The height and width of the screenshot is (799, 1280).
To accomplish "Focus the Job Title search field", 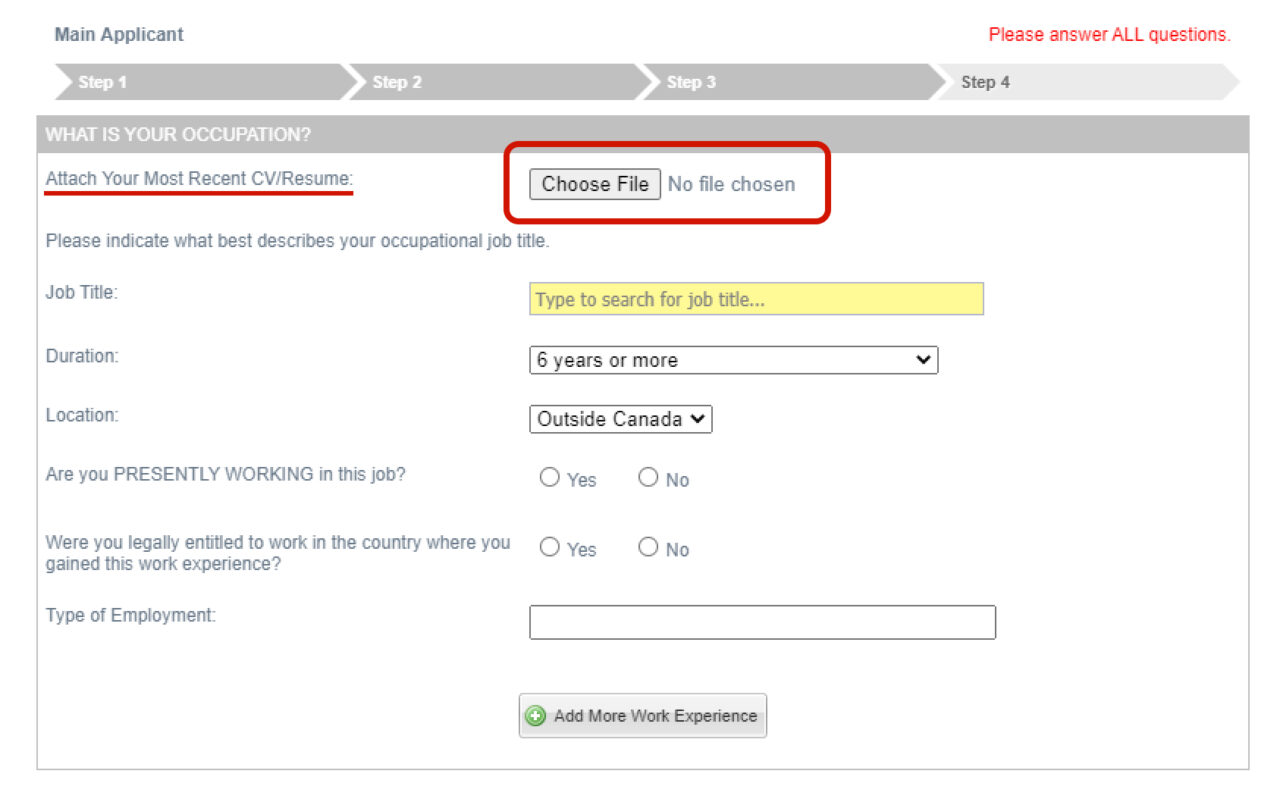I will click(756, 299).
